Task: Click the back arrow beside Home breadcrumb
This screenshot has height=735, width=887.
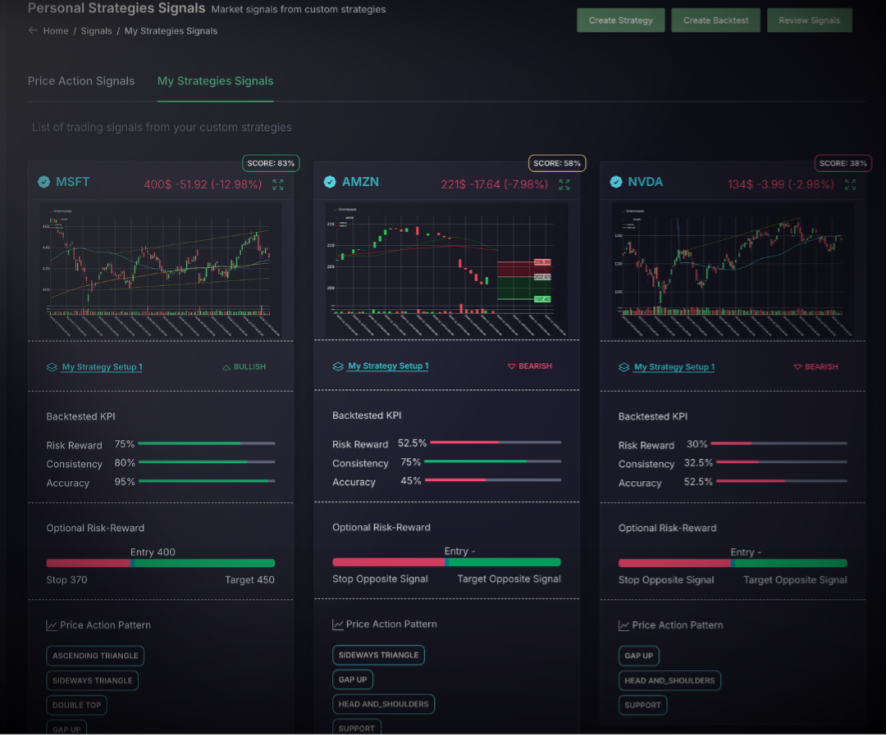Action: (33, 31)
